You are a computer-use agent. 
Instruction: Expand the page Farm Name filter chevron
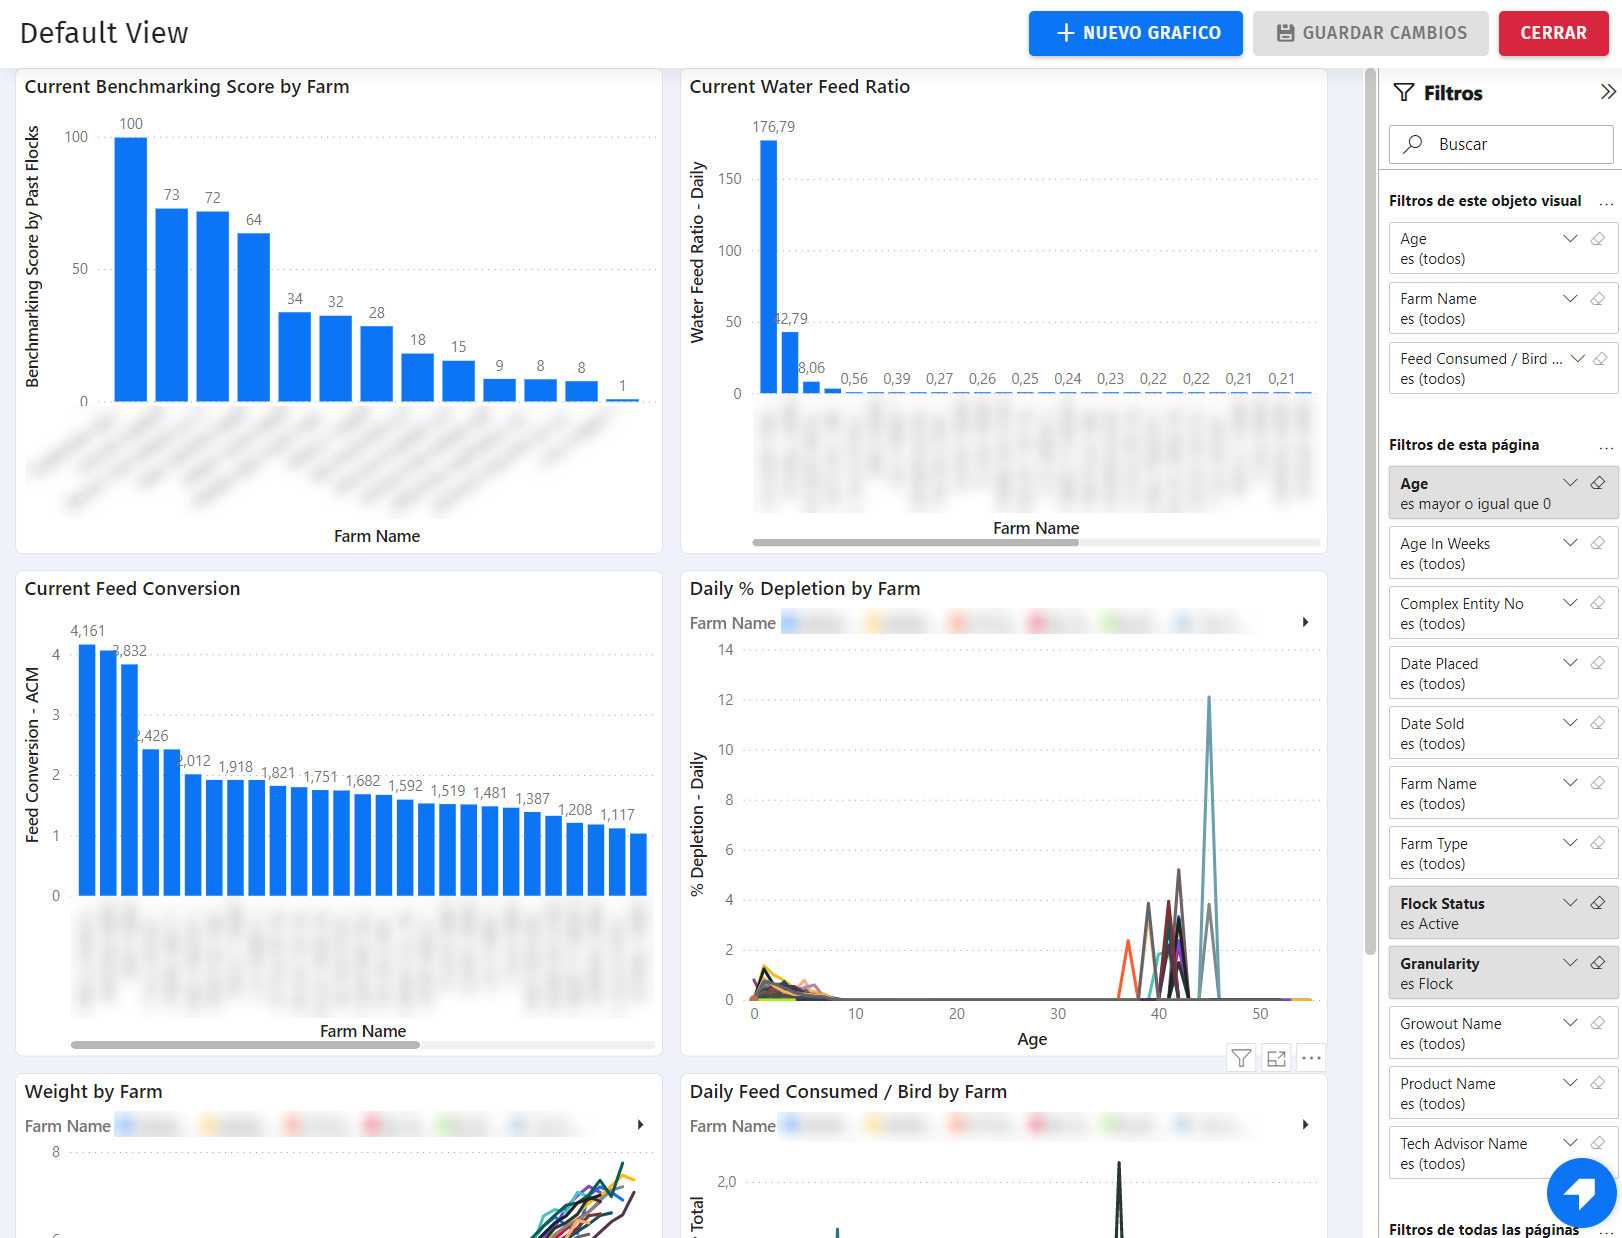point(1570,783)
